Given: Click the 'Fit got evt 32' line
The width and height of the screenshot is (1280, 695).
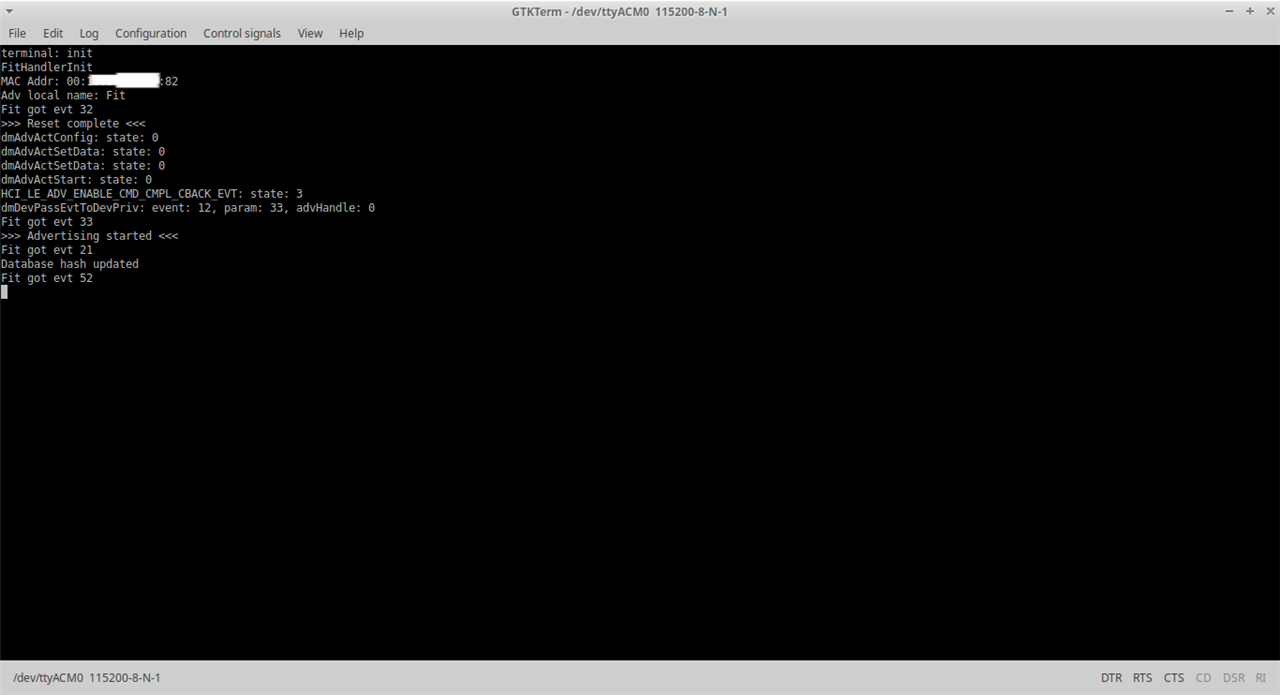Looking at the screenshot, I should [x=47, y=109].
